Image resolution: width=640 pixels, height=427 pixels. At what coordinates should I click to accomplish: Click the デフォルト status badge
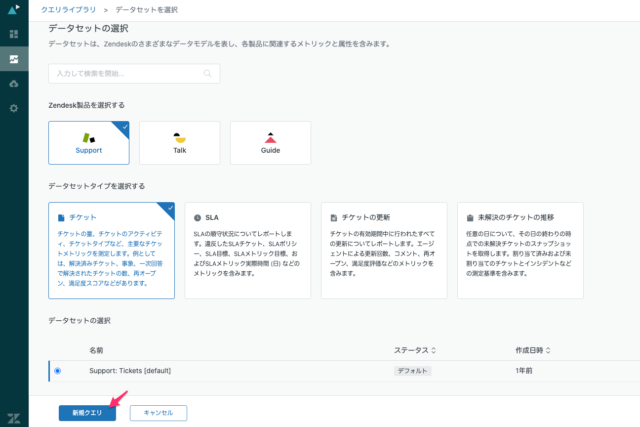click(412, 371)
